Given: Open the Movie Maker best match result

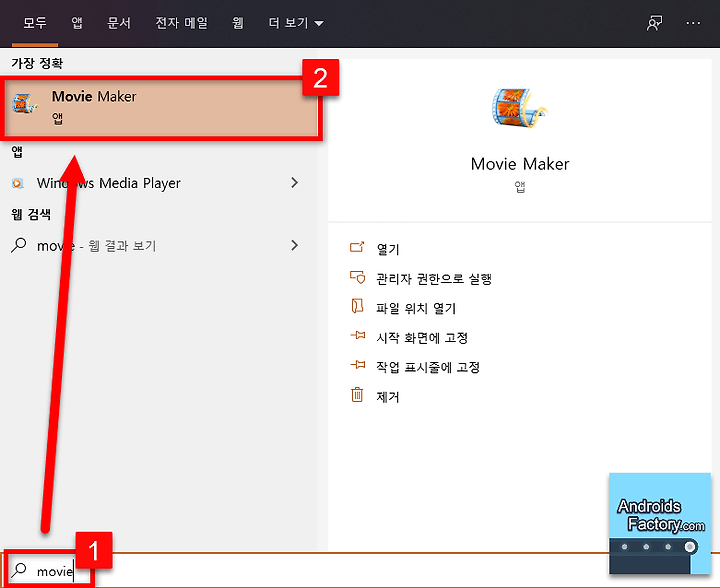Looking at the screenshot, I should (x=159, y=108).
